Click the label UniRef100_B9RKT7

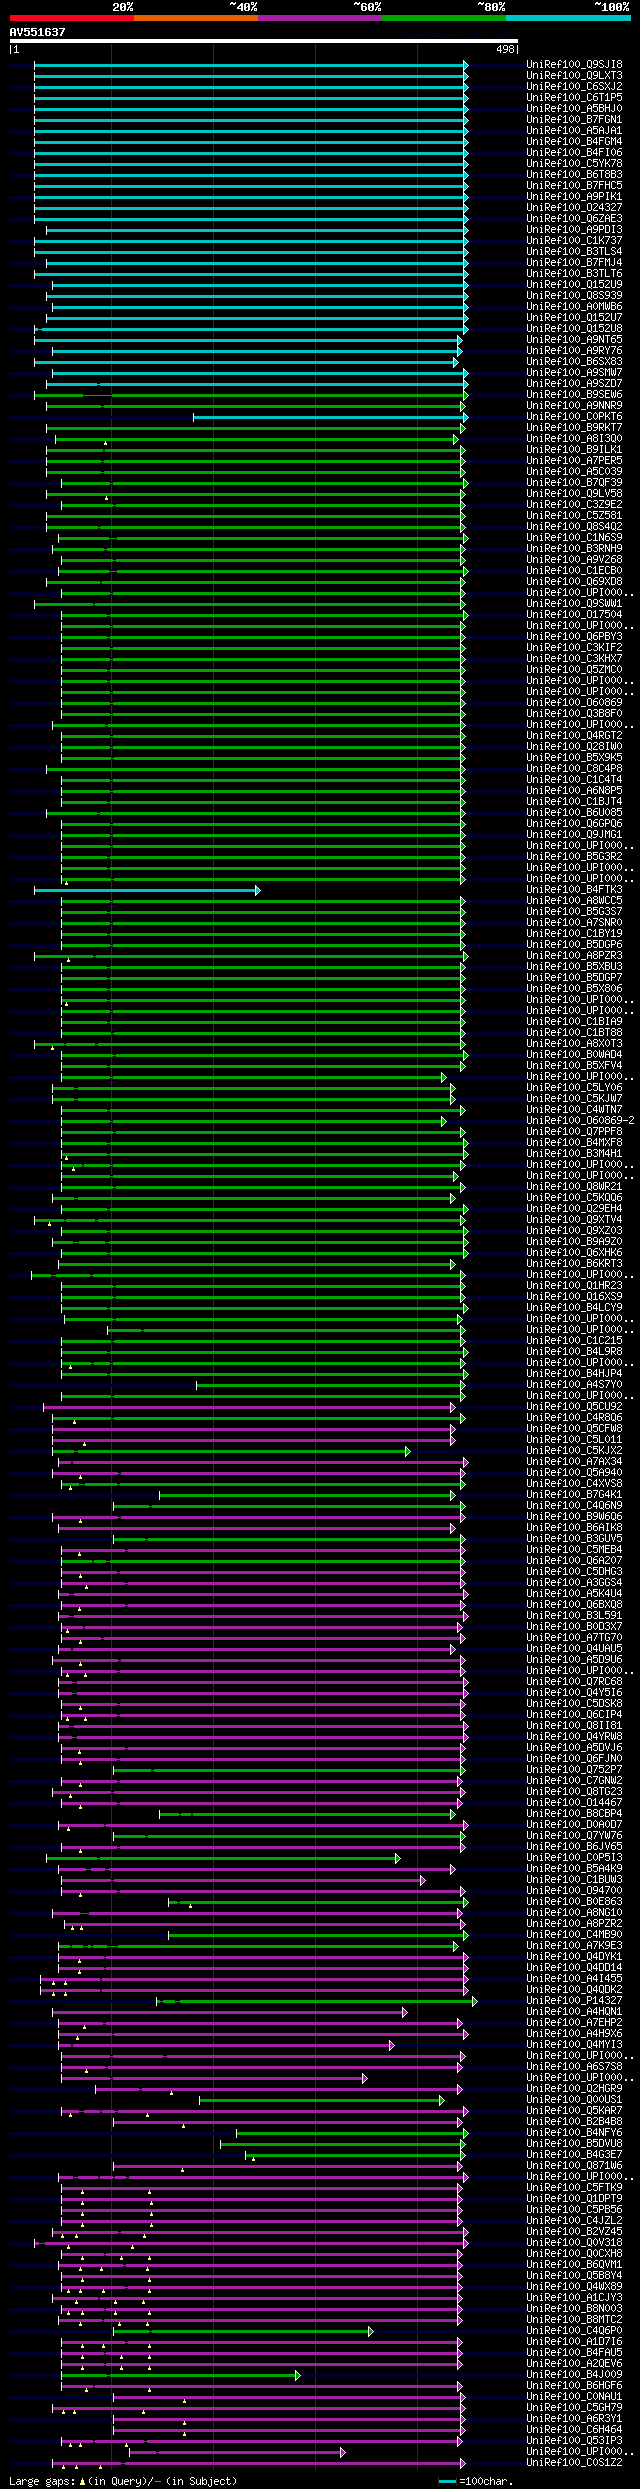click(574, 428)
